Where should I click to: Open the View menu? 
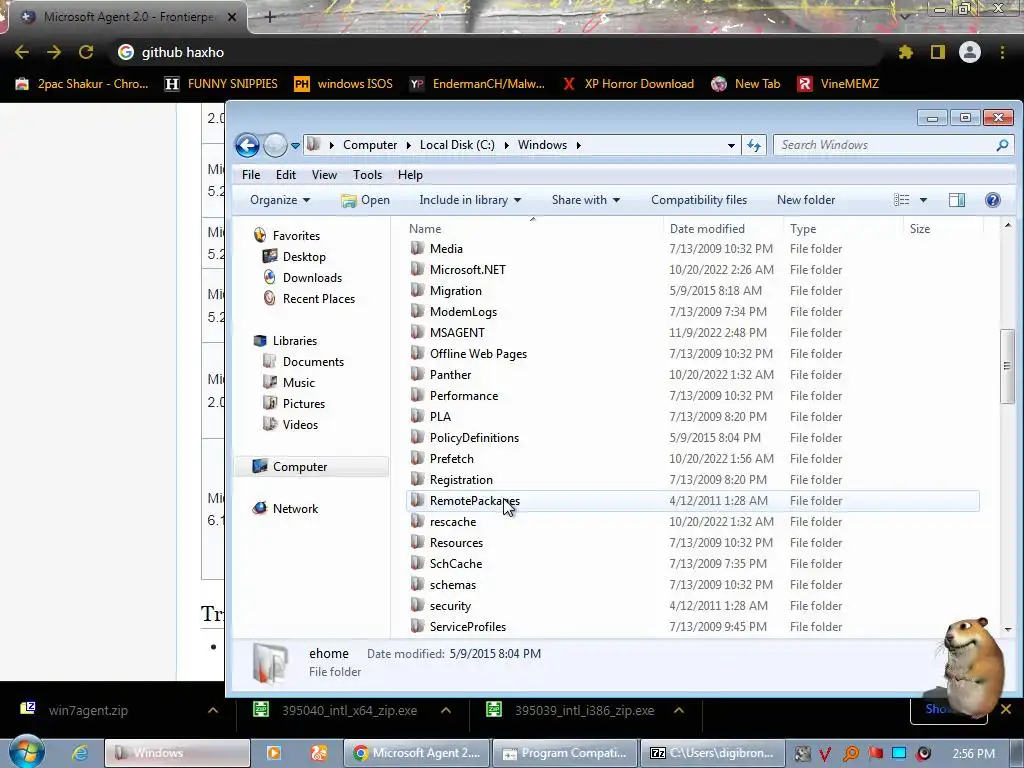pos(324,174)
